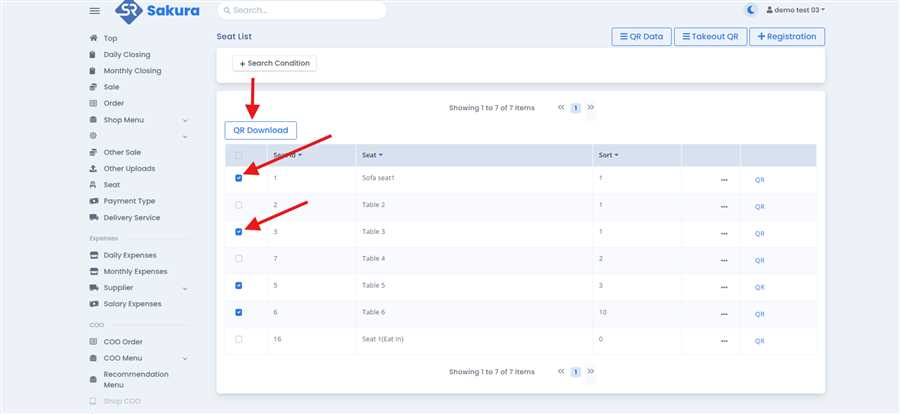Screen dimensions: 900x414
Task: Click the QR Download button
Action: pos(260,130)
